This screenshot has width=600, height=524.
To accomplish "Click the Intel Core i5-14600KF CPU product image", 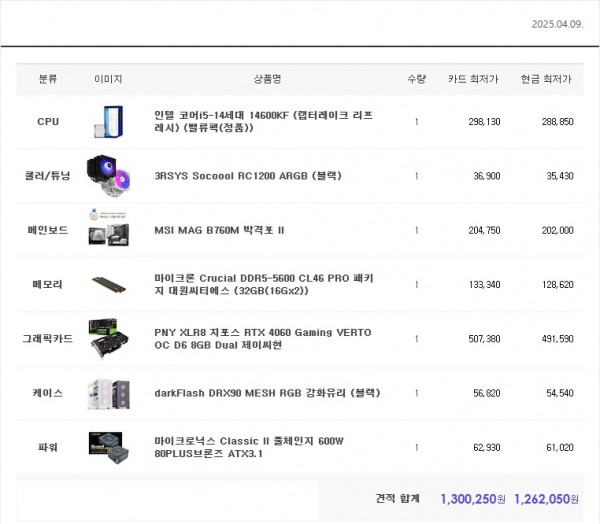I will pyautogui.click(x=108, y=122).
